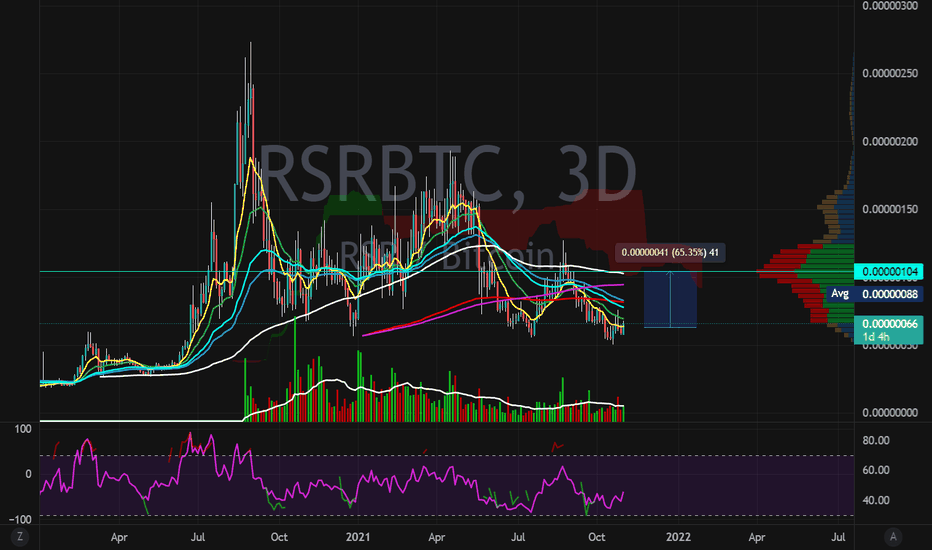The width and height of the screenshot is (932, 550).
Task: Click the RSI 40.00 scale label
Action: point(876,500)
